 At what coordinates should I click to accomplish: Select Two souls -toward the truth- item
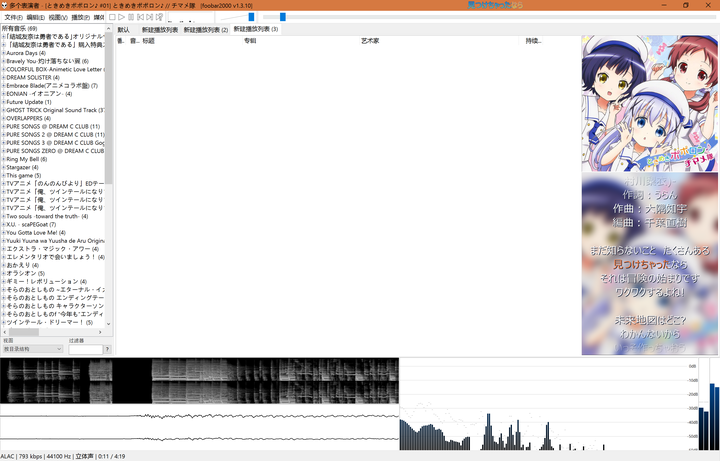pyautogui.click(x=47, y=216)
